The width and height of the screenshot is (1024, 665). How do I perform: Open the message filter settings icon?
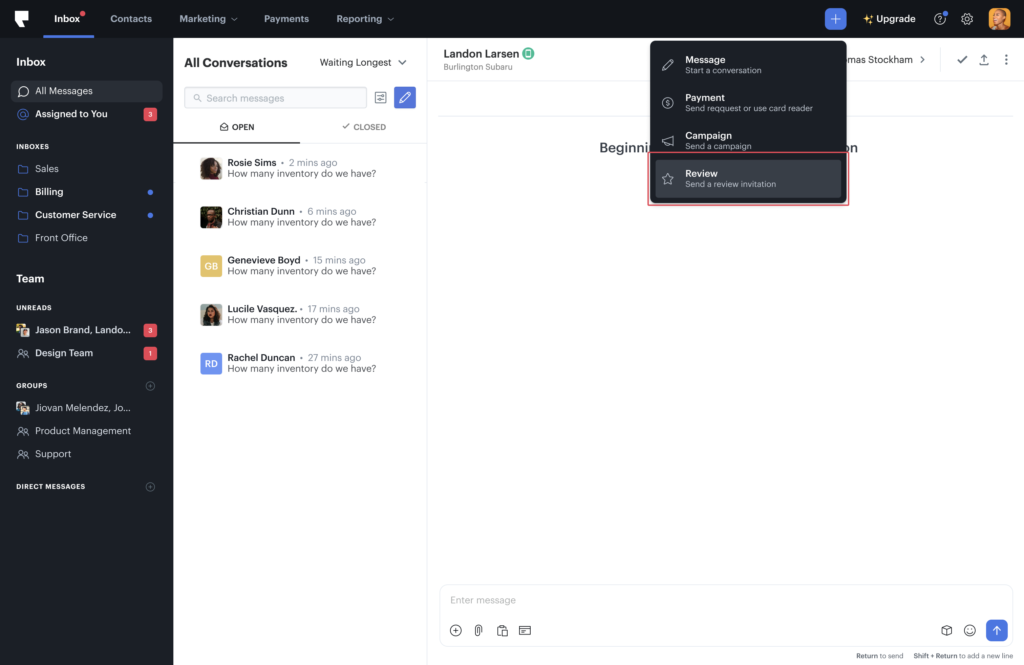pyautogui.click(x=380, y=98)
